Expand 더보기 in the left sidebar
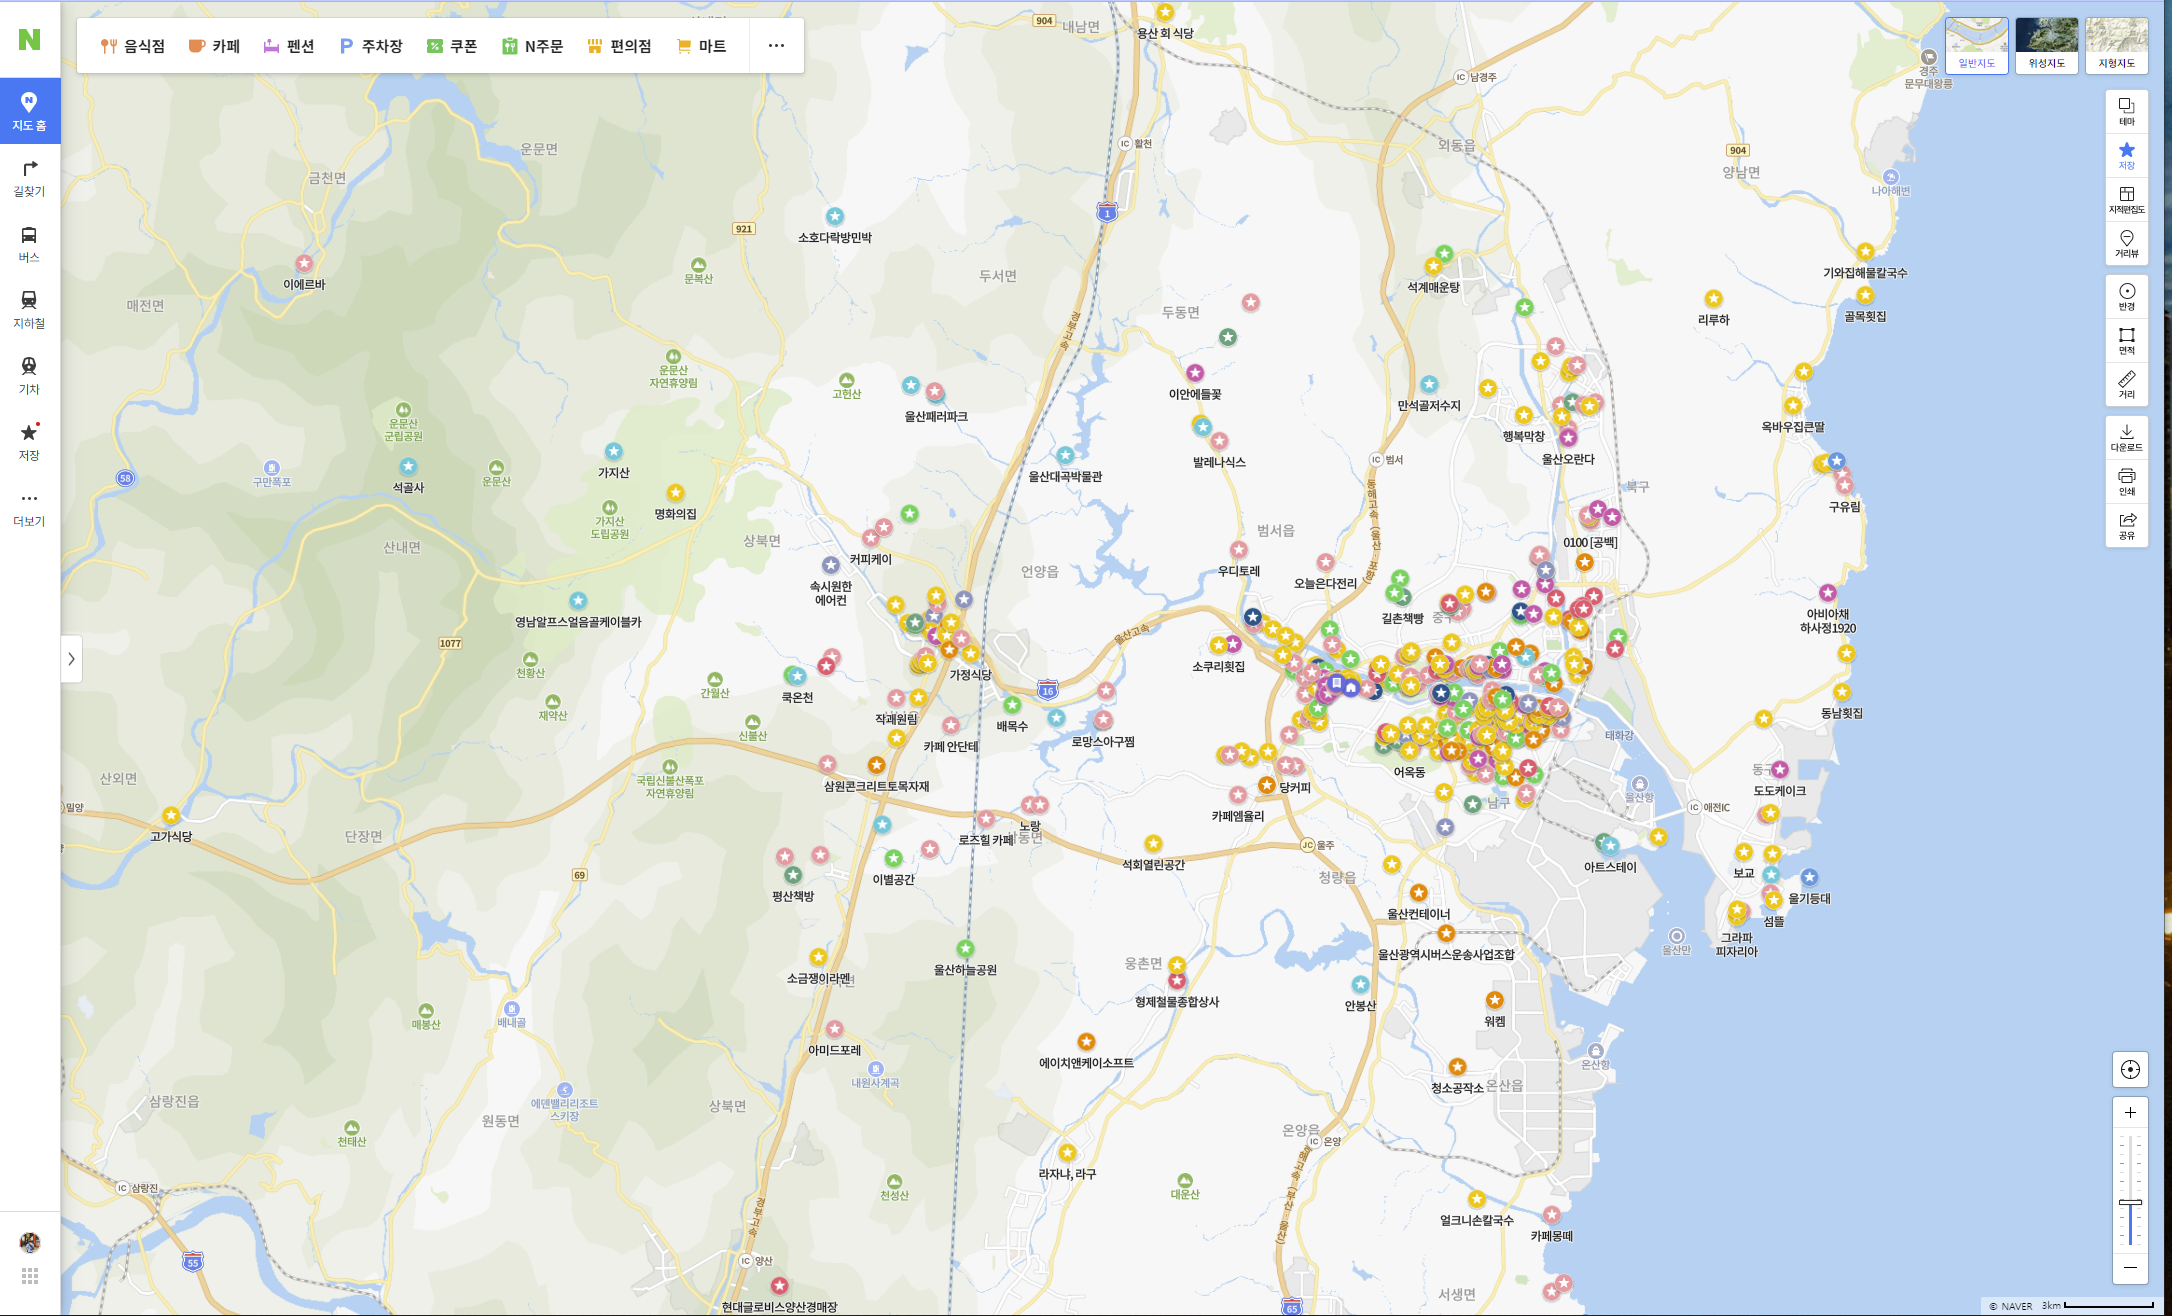 tap(29, 507)
